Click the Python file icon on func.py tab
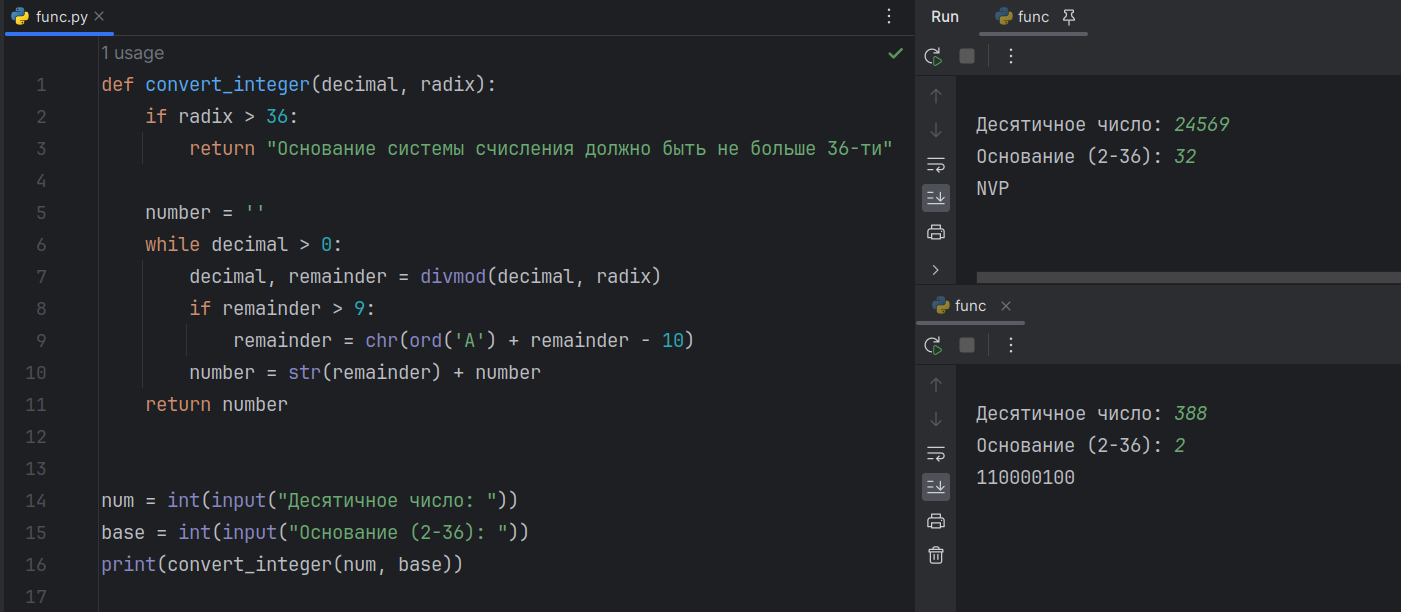The width and height of the screenshot is (1401, 612). (x=20, y=16)
